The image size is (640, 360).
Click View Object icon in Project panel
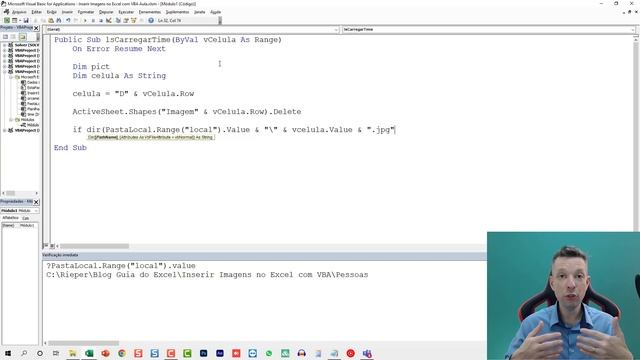(x=13, y=37)
